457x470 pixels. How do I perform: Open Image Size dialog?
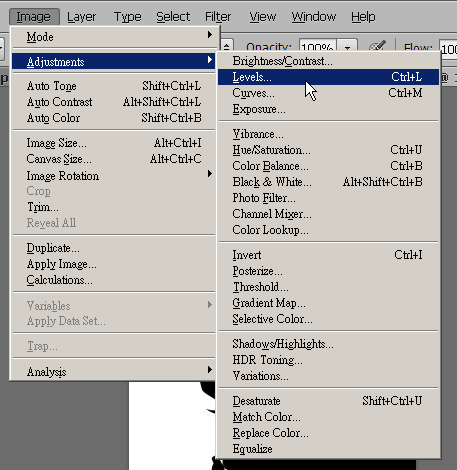point(114,143)
